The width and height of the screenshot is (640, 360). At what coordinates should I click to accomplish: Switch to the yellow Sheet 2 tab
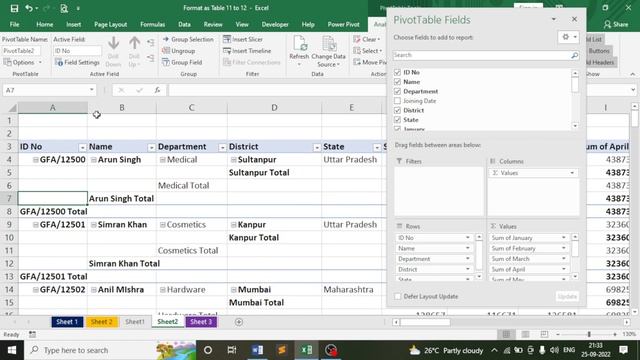coord(102,322)
